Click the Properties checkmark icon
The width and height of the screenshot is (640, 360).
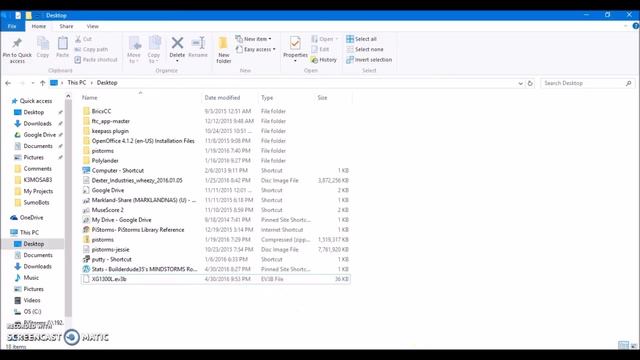point(295,43)
